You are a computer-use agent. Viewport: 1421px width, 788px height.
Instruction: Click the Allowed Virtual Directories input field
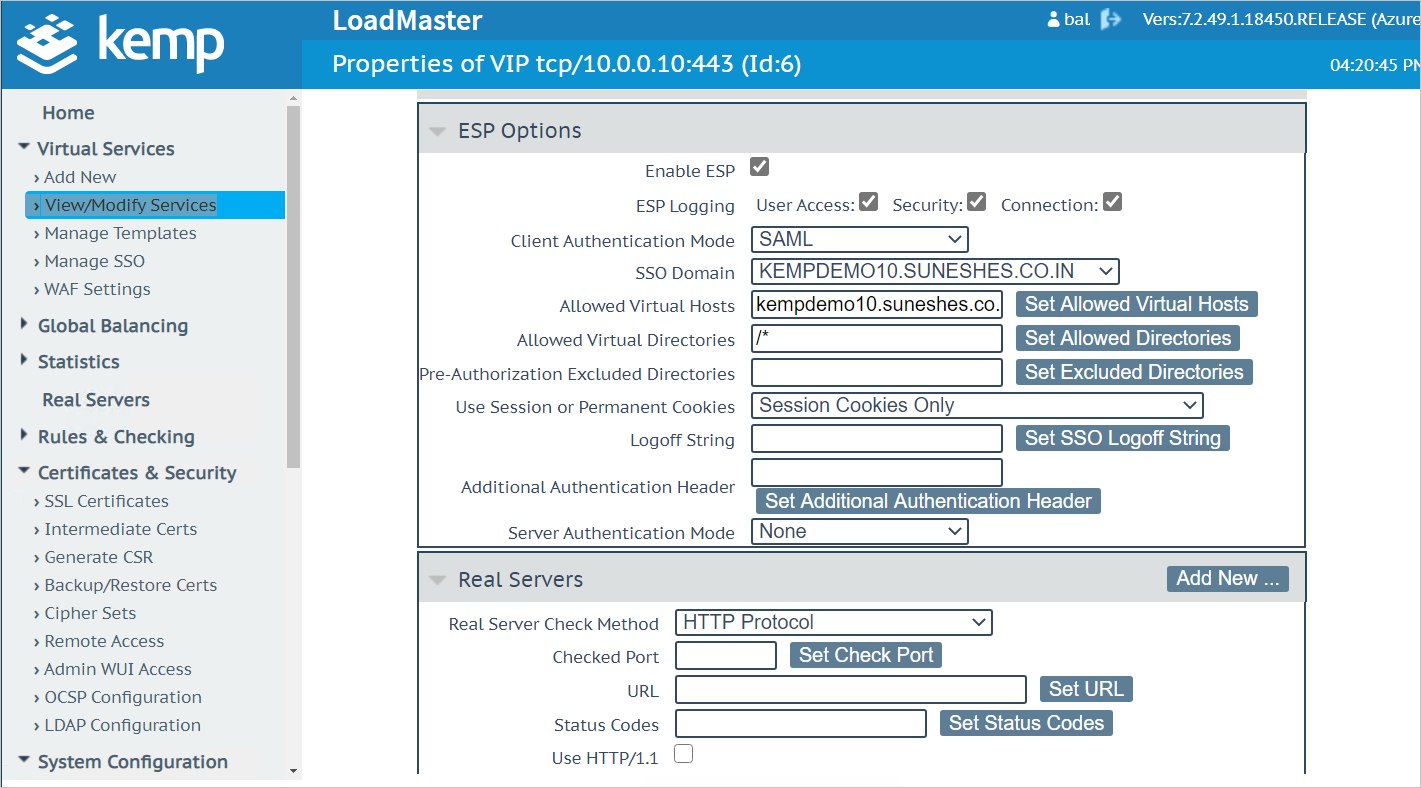(876, 338)
